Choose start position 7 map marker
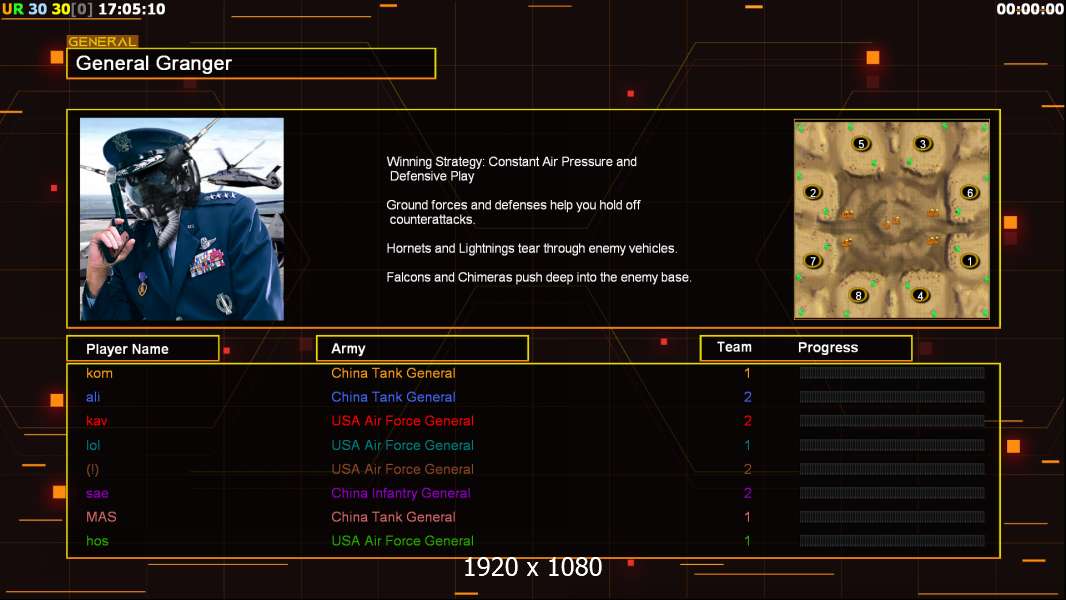This screenshot has width=1066, height=600. 812,261
